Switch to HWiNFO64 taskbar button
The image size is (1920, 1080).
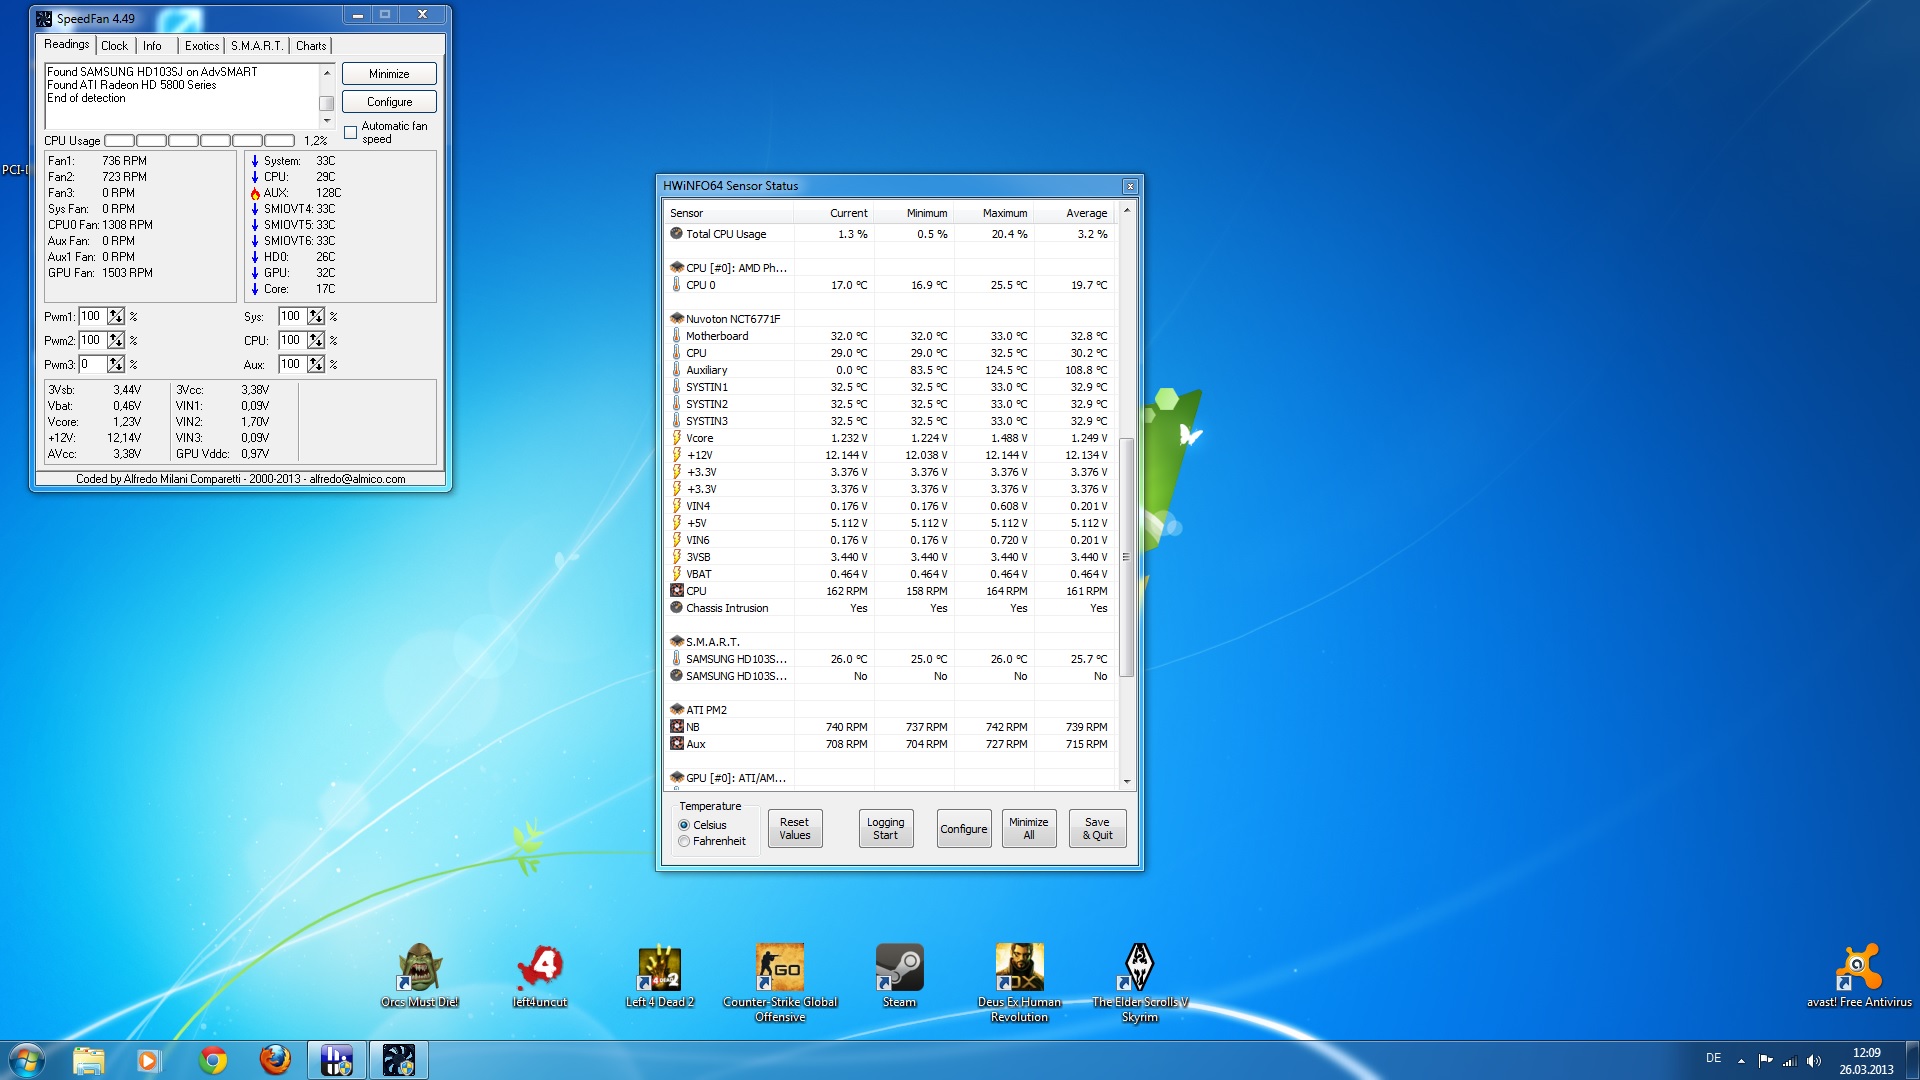[336, 1060]
